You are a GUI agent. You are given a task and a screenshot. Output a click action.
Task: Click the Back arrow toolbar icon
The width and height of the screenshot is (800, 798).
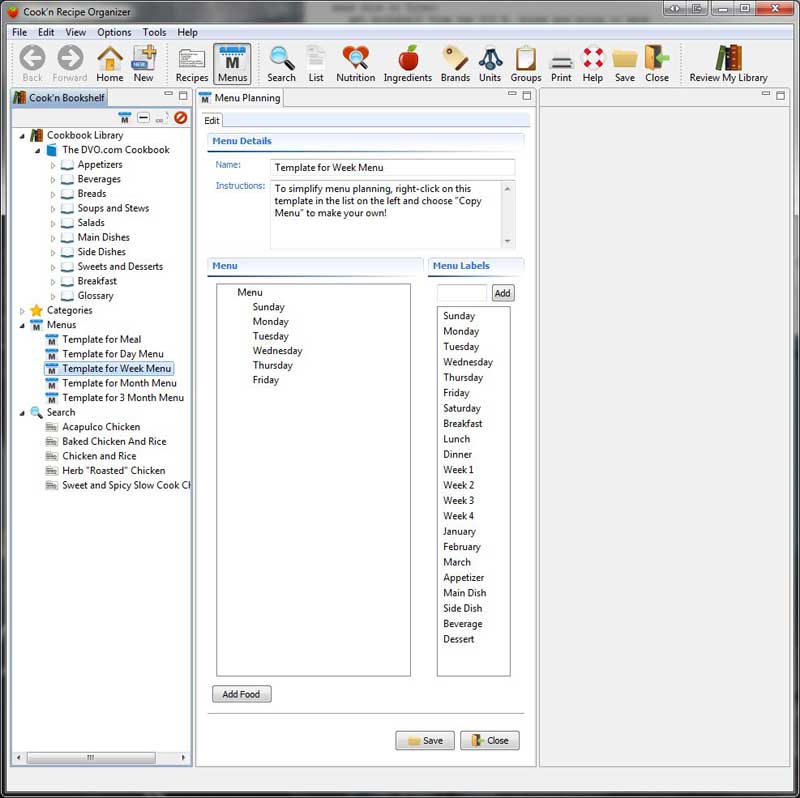32,64
